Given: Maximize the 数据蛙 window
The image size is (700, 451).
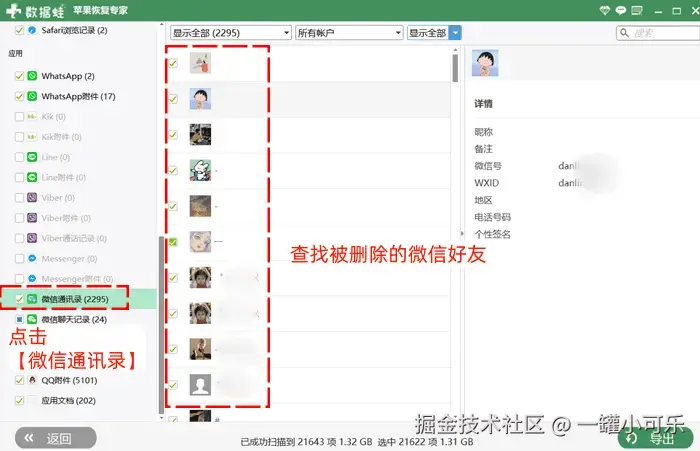Looking at the screenshot, I should tap(677, 11).
